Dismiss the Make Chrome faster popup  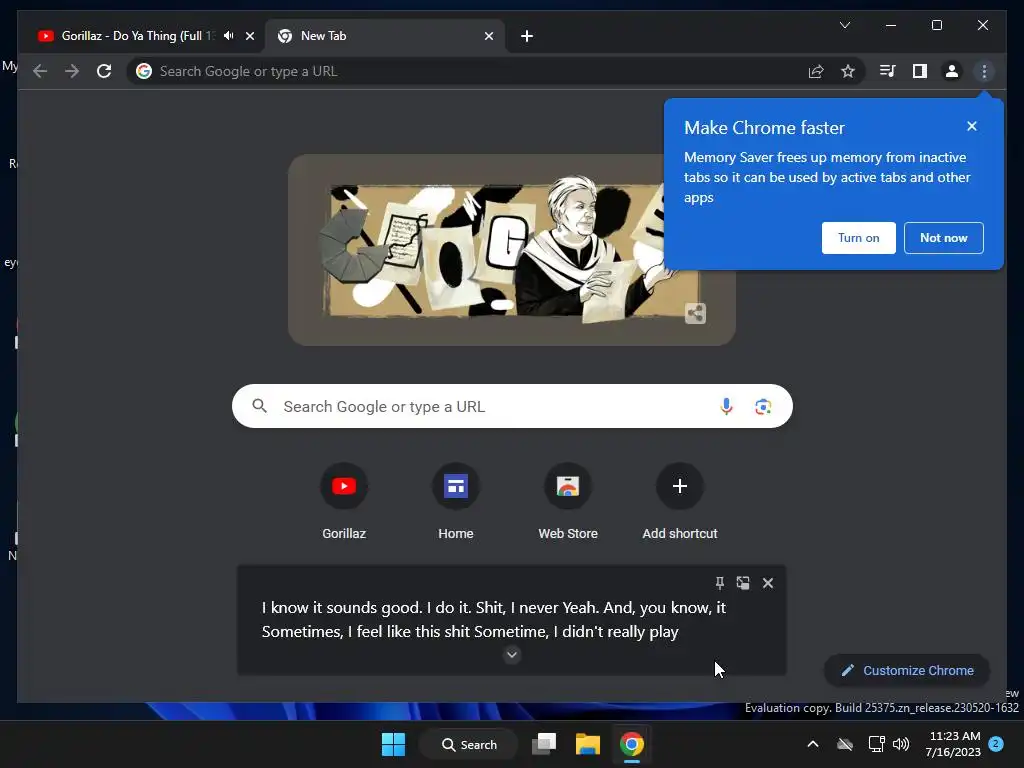tap(972, 126)
